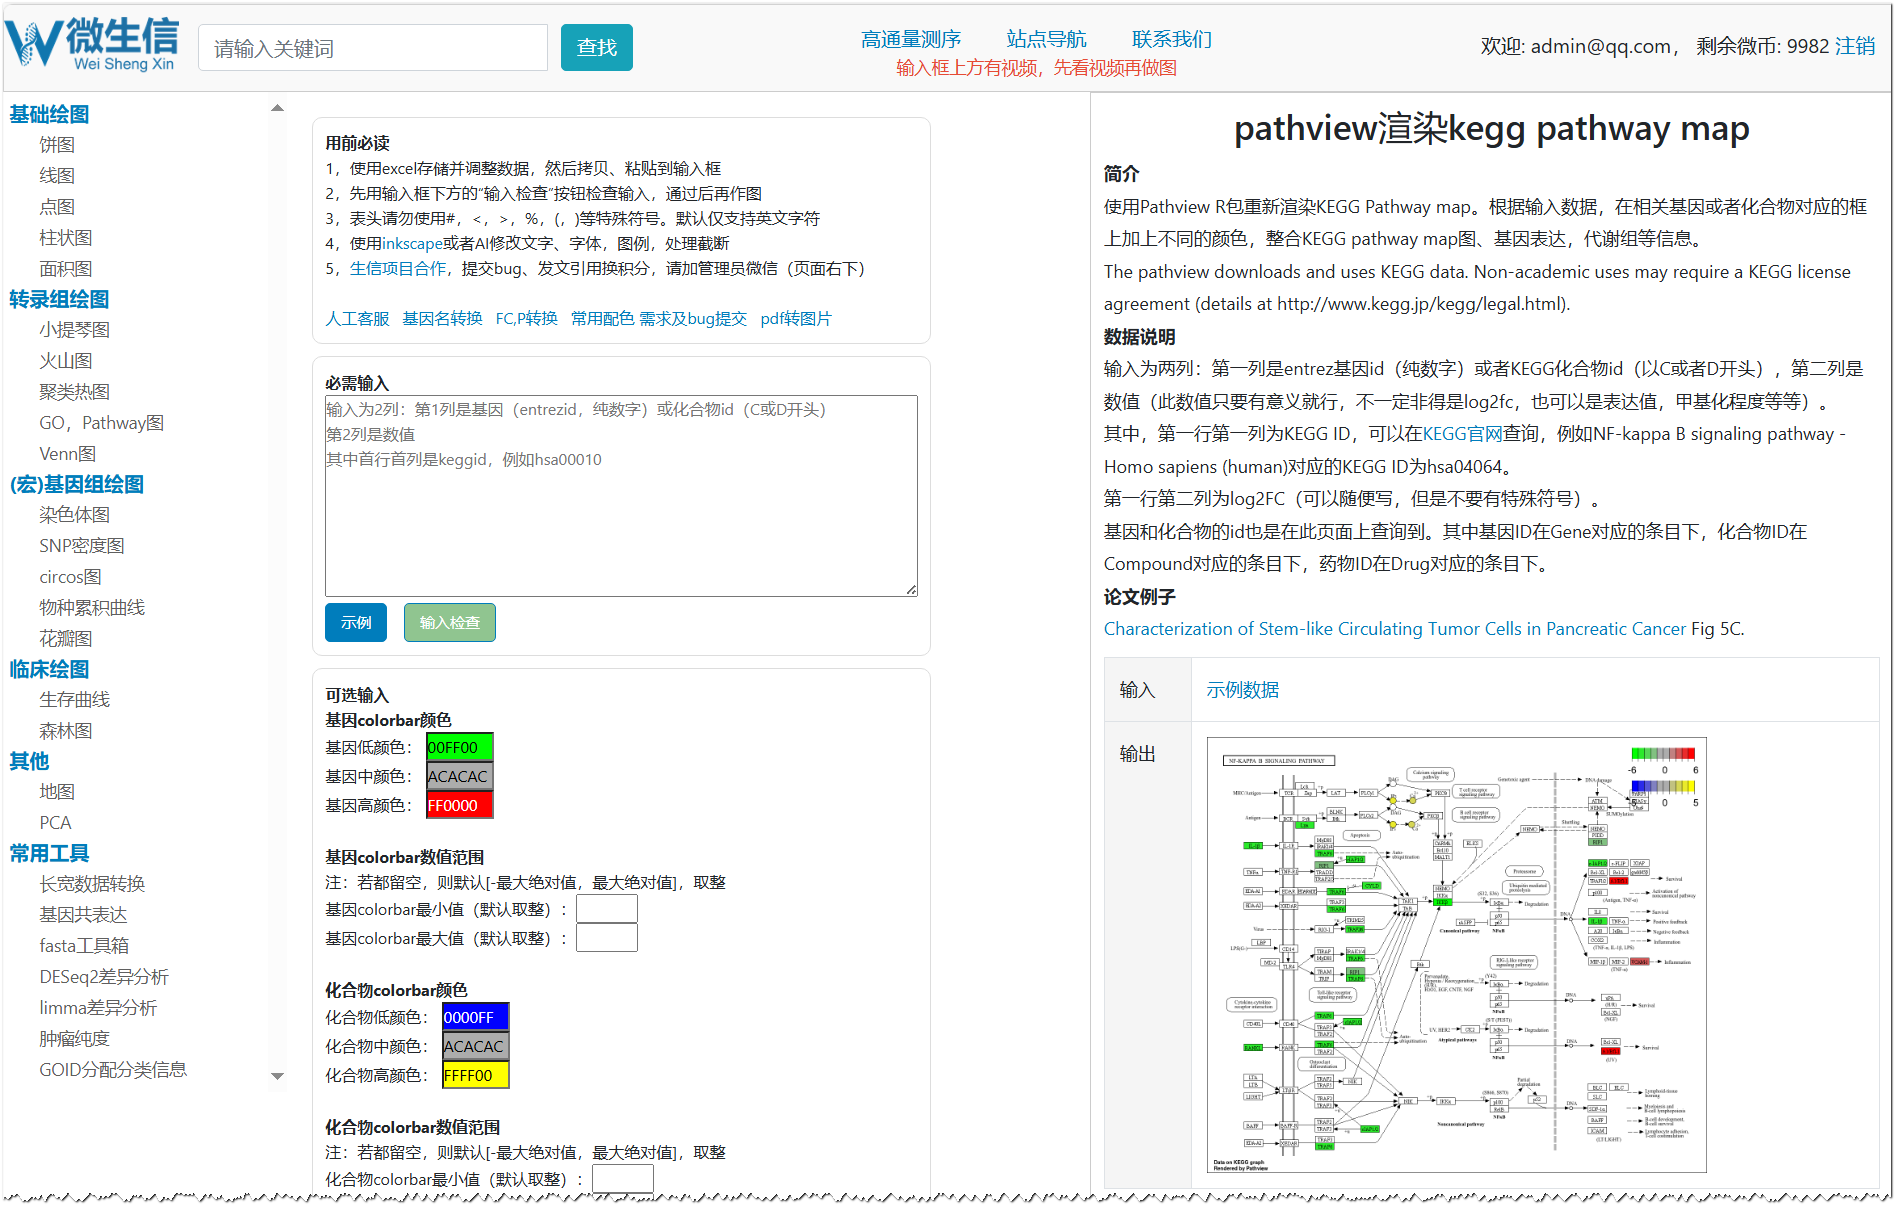Open the 高通量测序 nav link
The image size is (1895, 1211).
pos(911,39)
